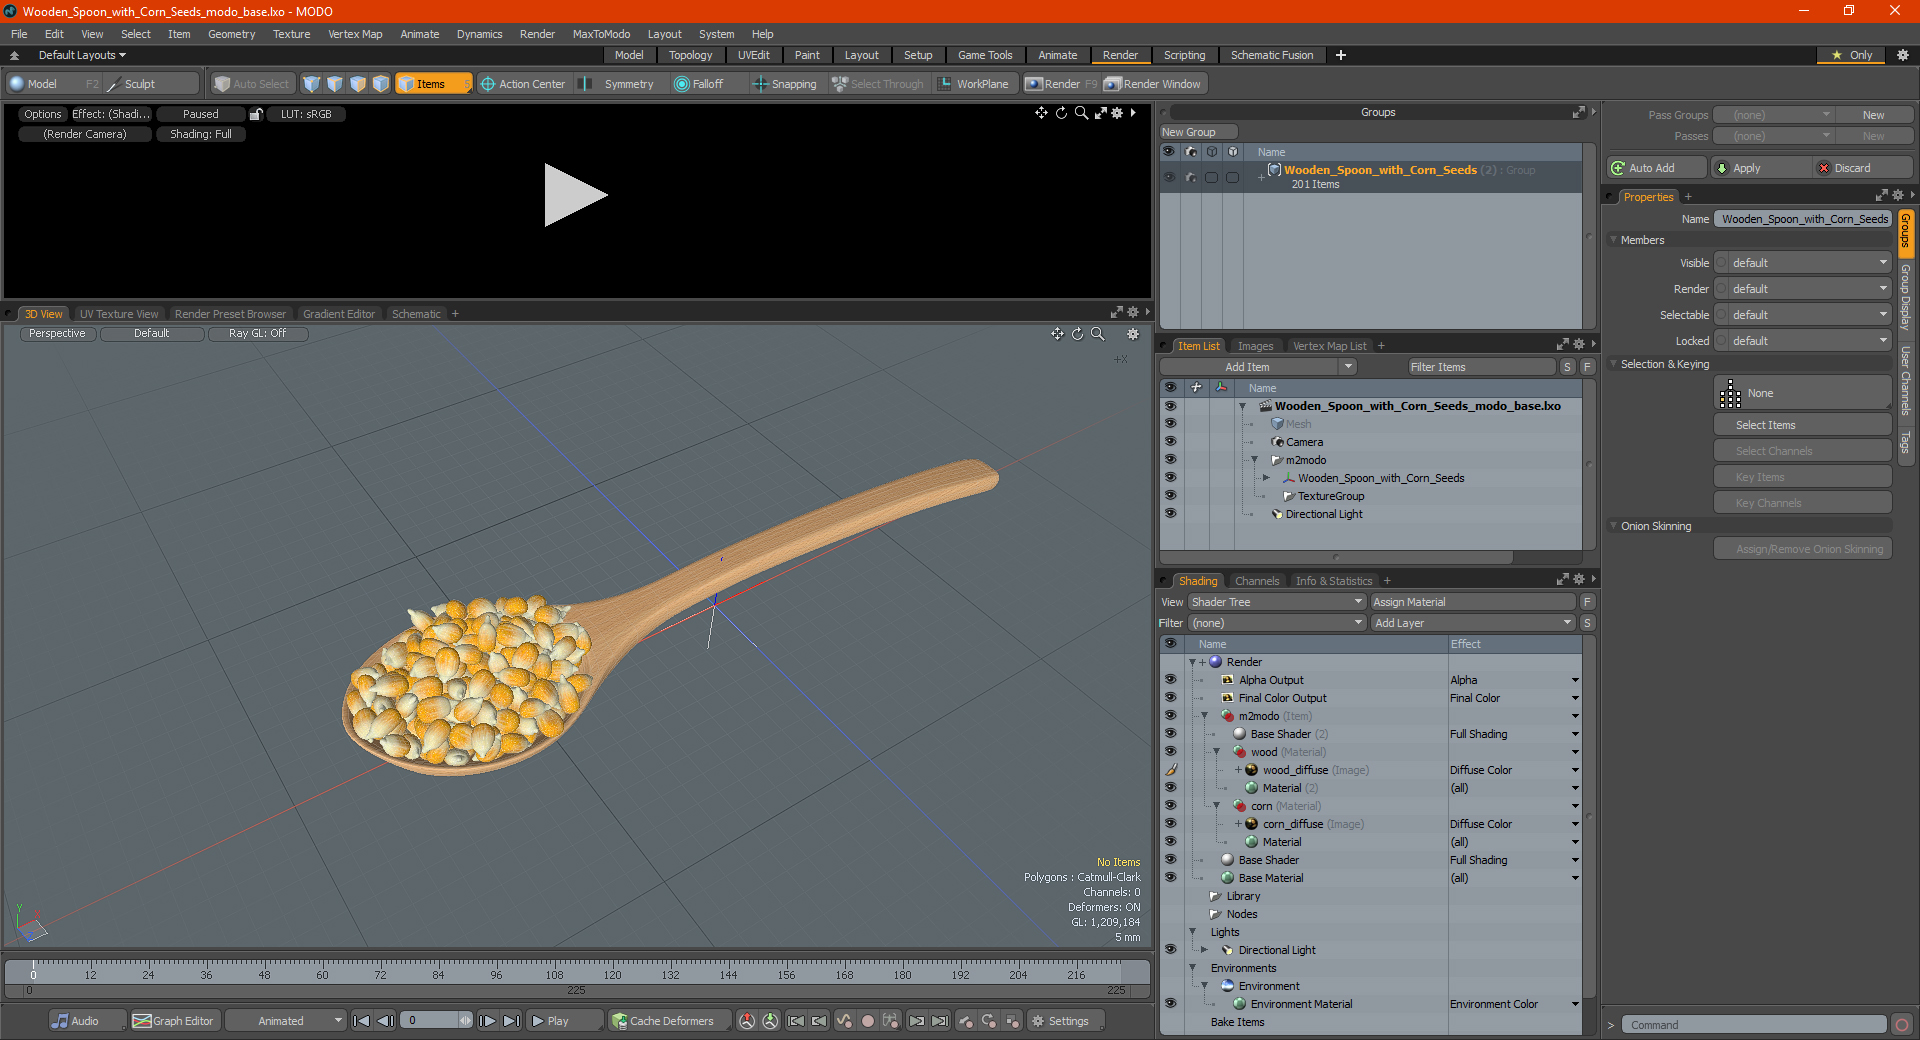
Task: Jump to first frame
Action: tap(362, 1021)
